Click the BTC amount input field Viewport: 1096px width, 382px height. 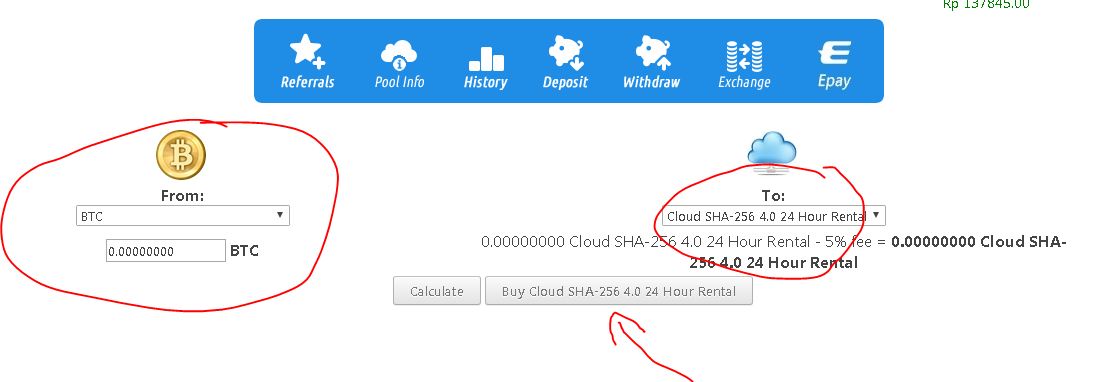click(166, 251)
